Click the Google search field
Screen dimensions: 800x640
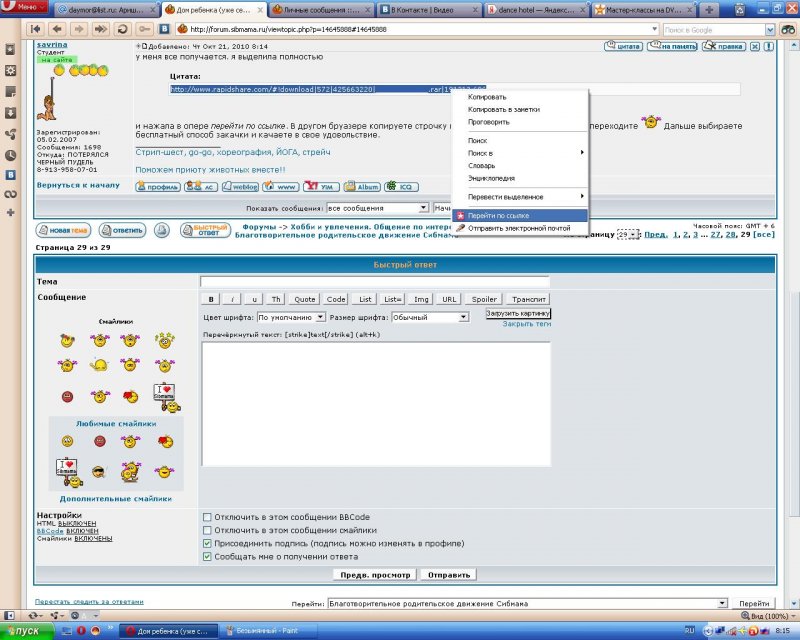[x=714, y=30]
